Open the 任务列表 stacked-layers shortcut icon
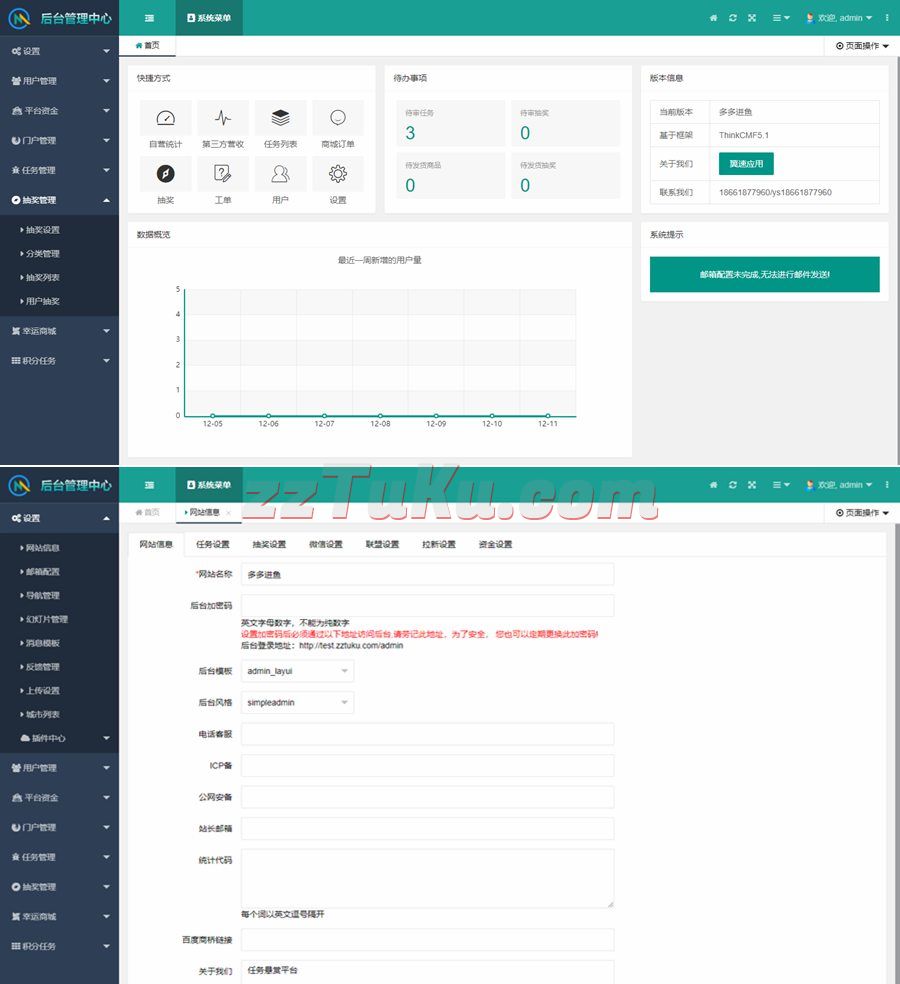This screenshot has height=984, width=900. coord(280,119)
